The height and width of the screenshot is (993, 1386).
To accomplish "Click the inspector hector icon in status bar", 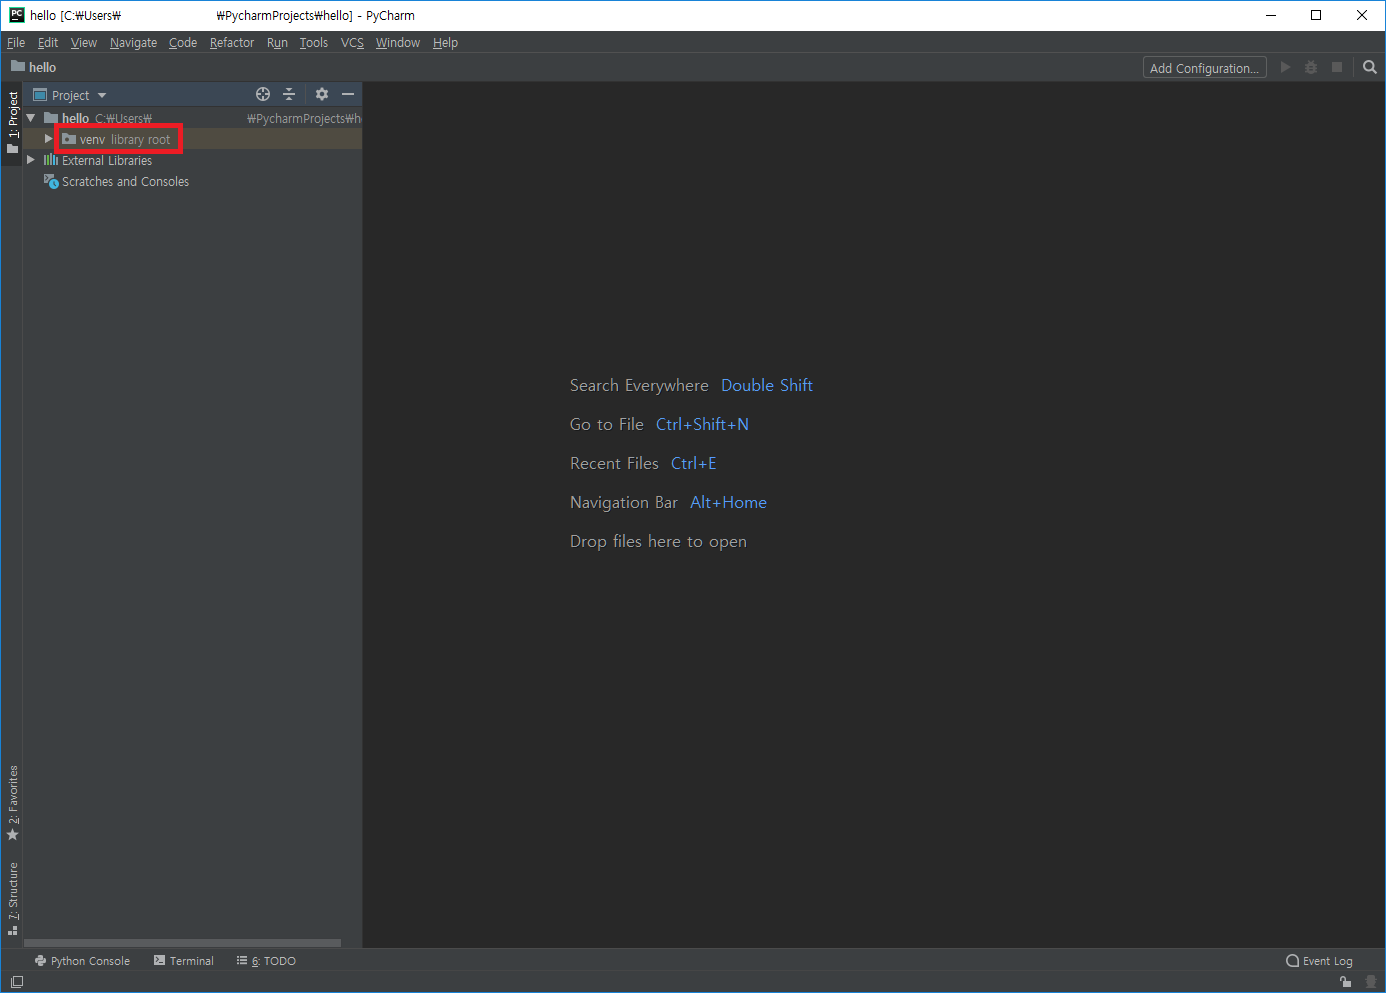I will [1371, 982].
